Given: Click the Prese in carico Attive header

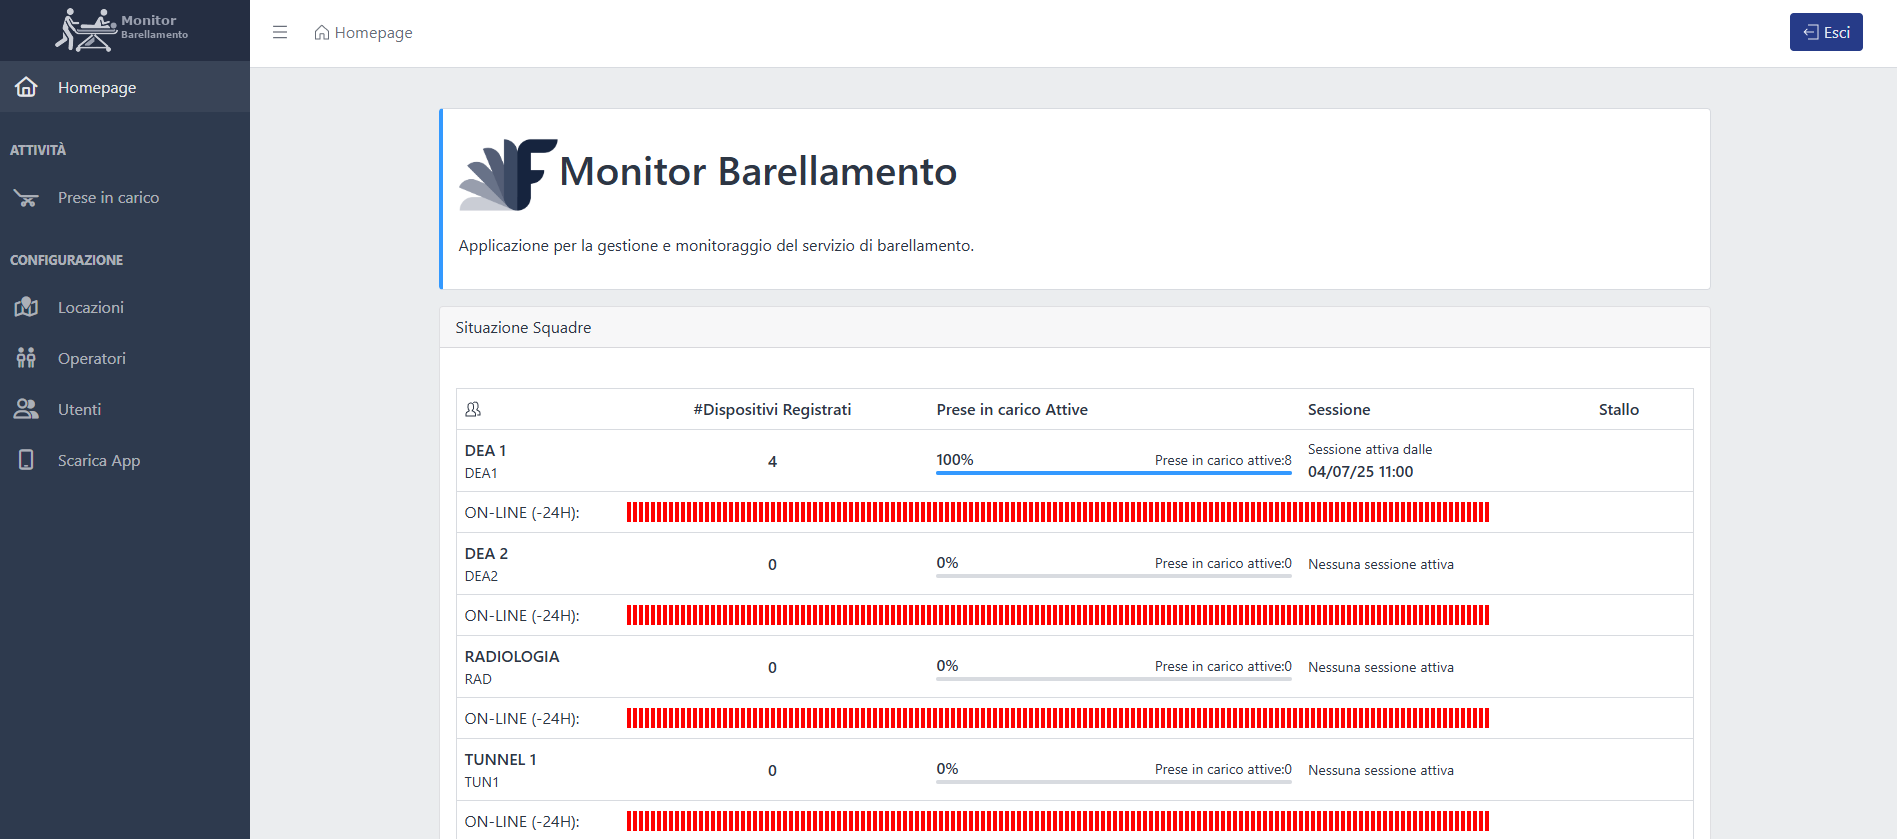Looking at the screenshot, I should click(x=1012, y=410).
